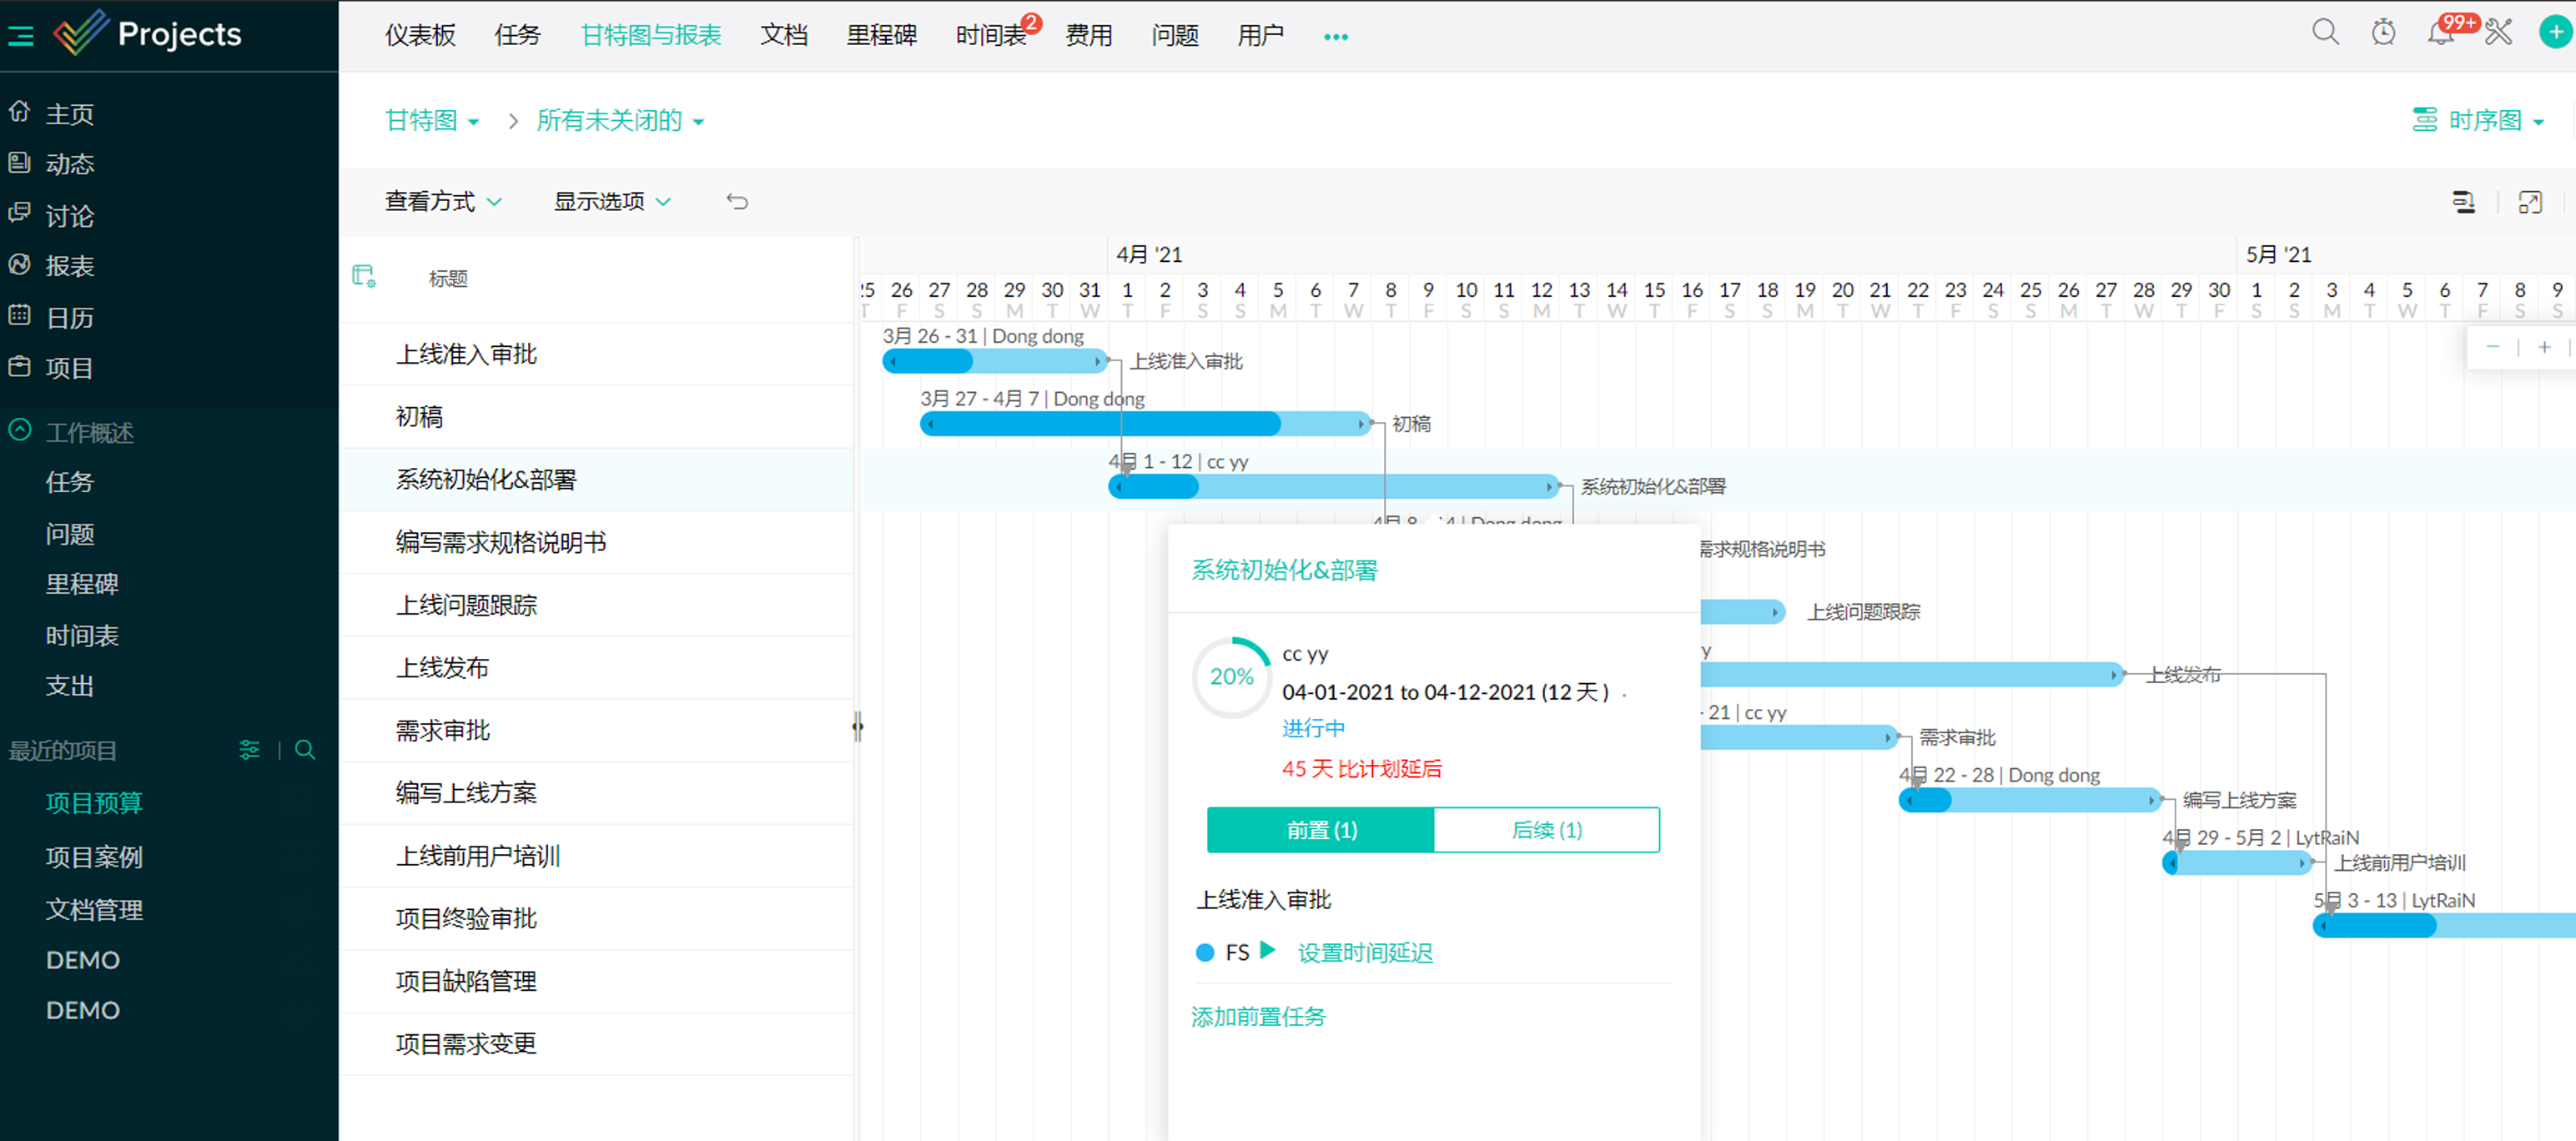Click the 添加前置任务 link
The width and height of the screenshot is (2576, 1141).
pos(1258,1017)
